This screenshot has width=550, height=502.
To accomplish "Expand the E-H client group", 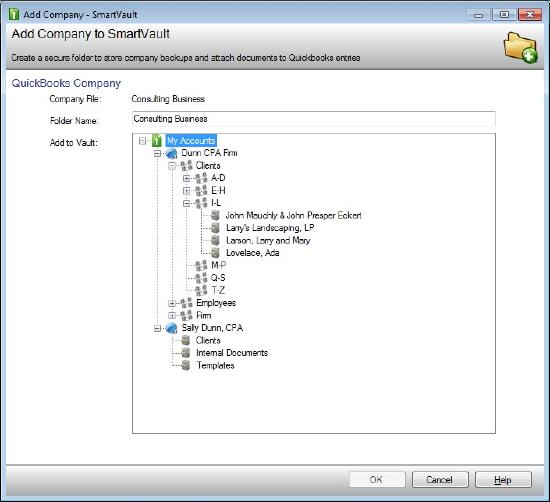I will [x=187, y=191].
